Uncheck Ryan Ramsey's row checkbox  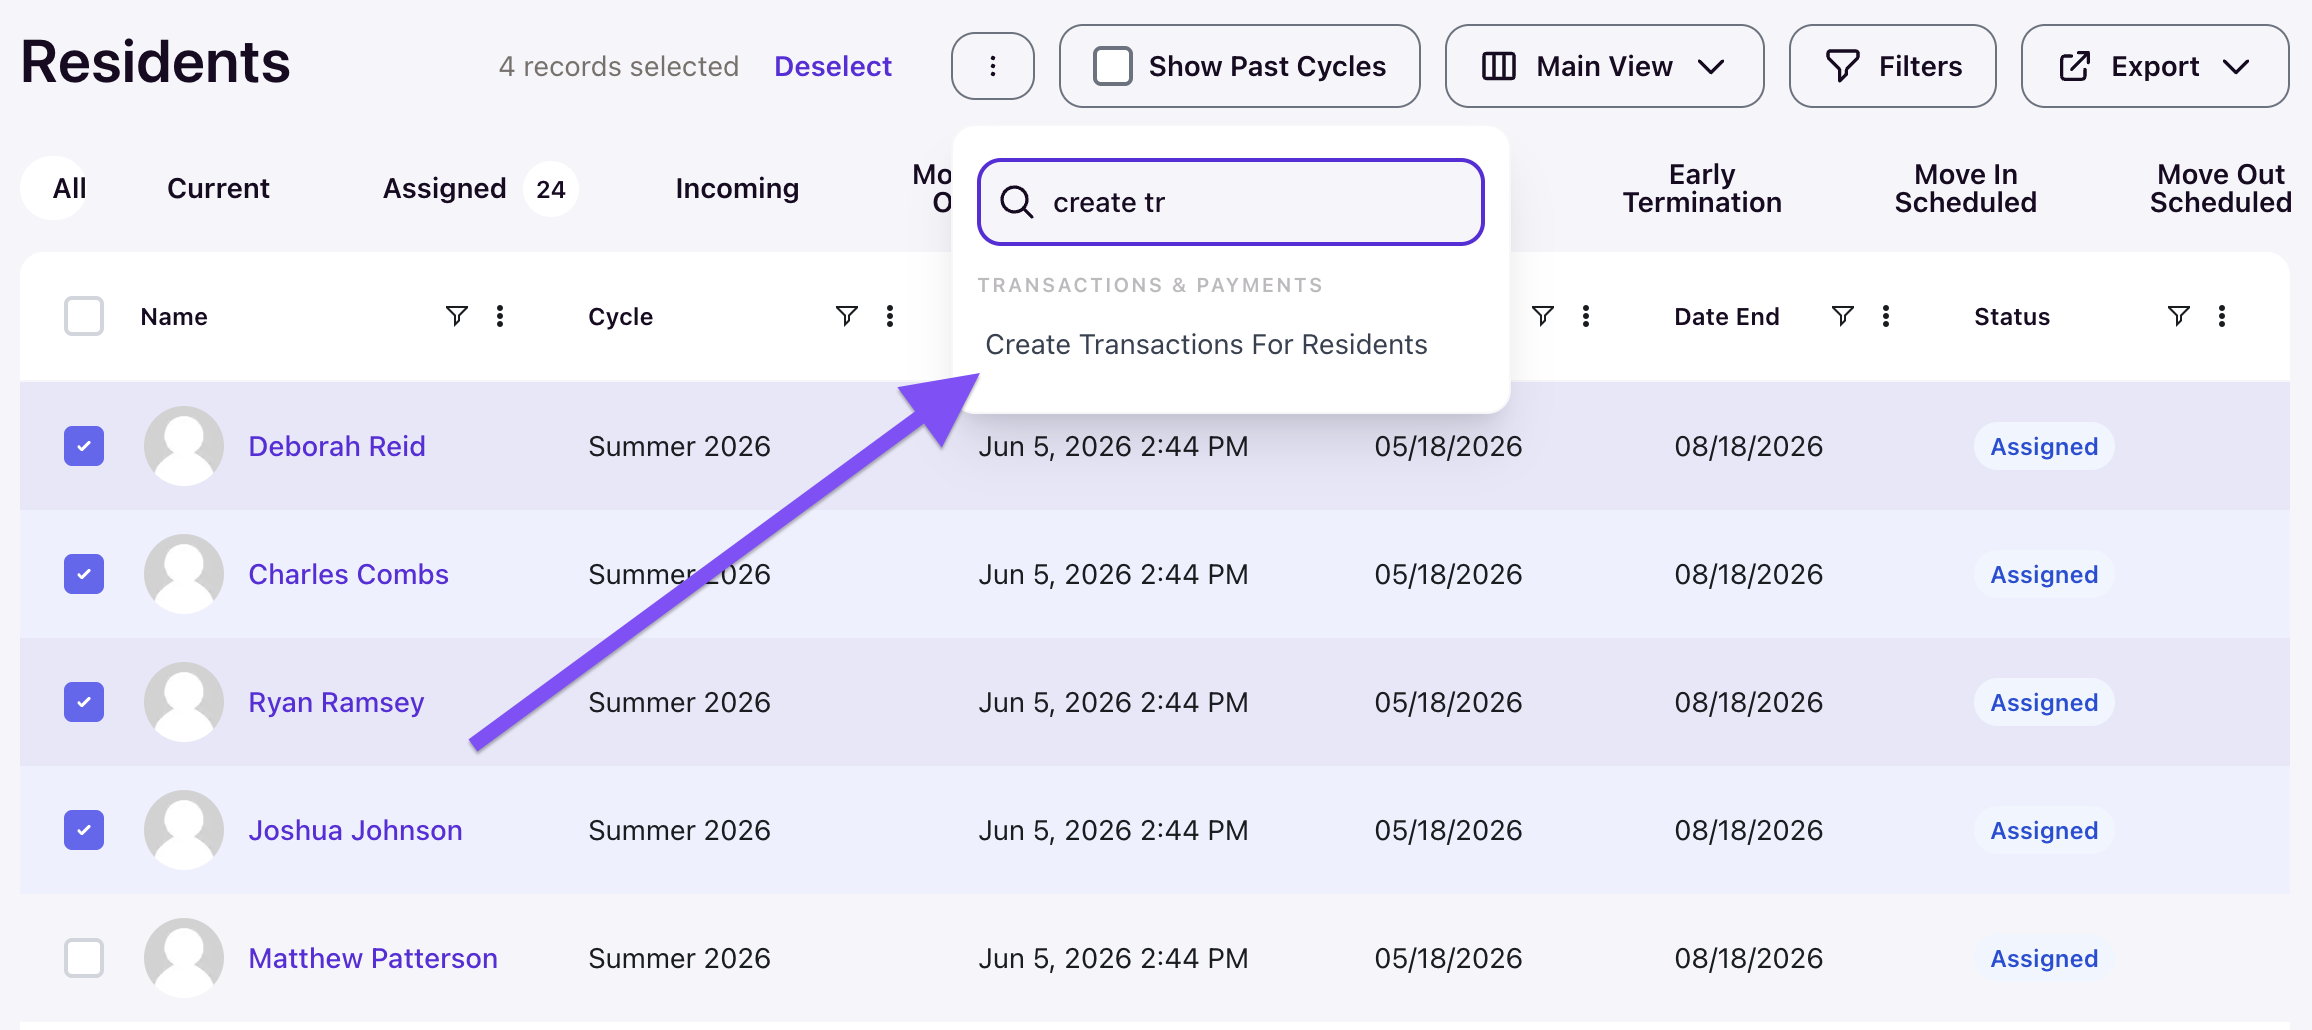(x=84, y=702)
